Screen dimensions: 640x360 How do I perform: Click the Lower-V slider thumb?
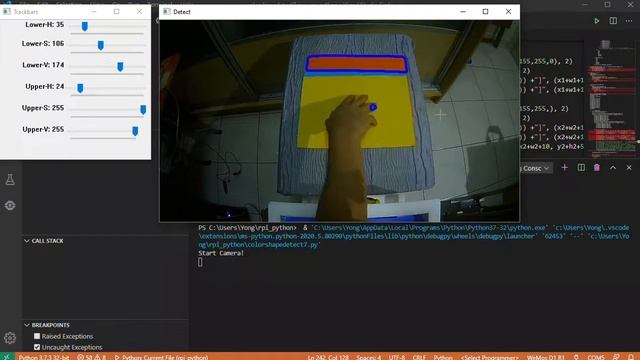120,67
